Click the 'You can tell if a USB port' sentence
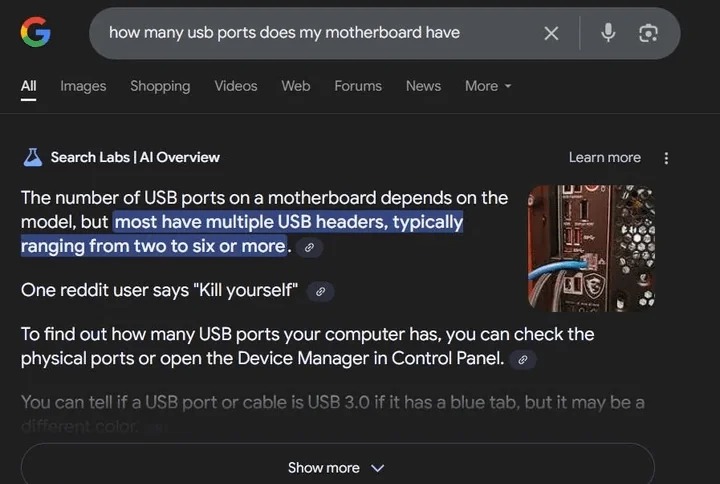 tap(332, 414)
